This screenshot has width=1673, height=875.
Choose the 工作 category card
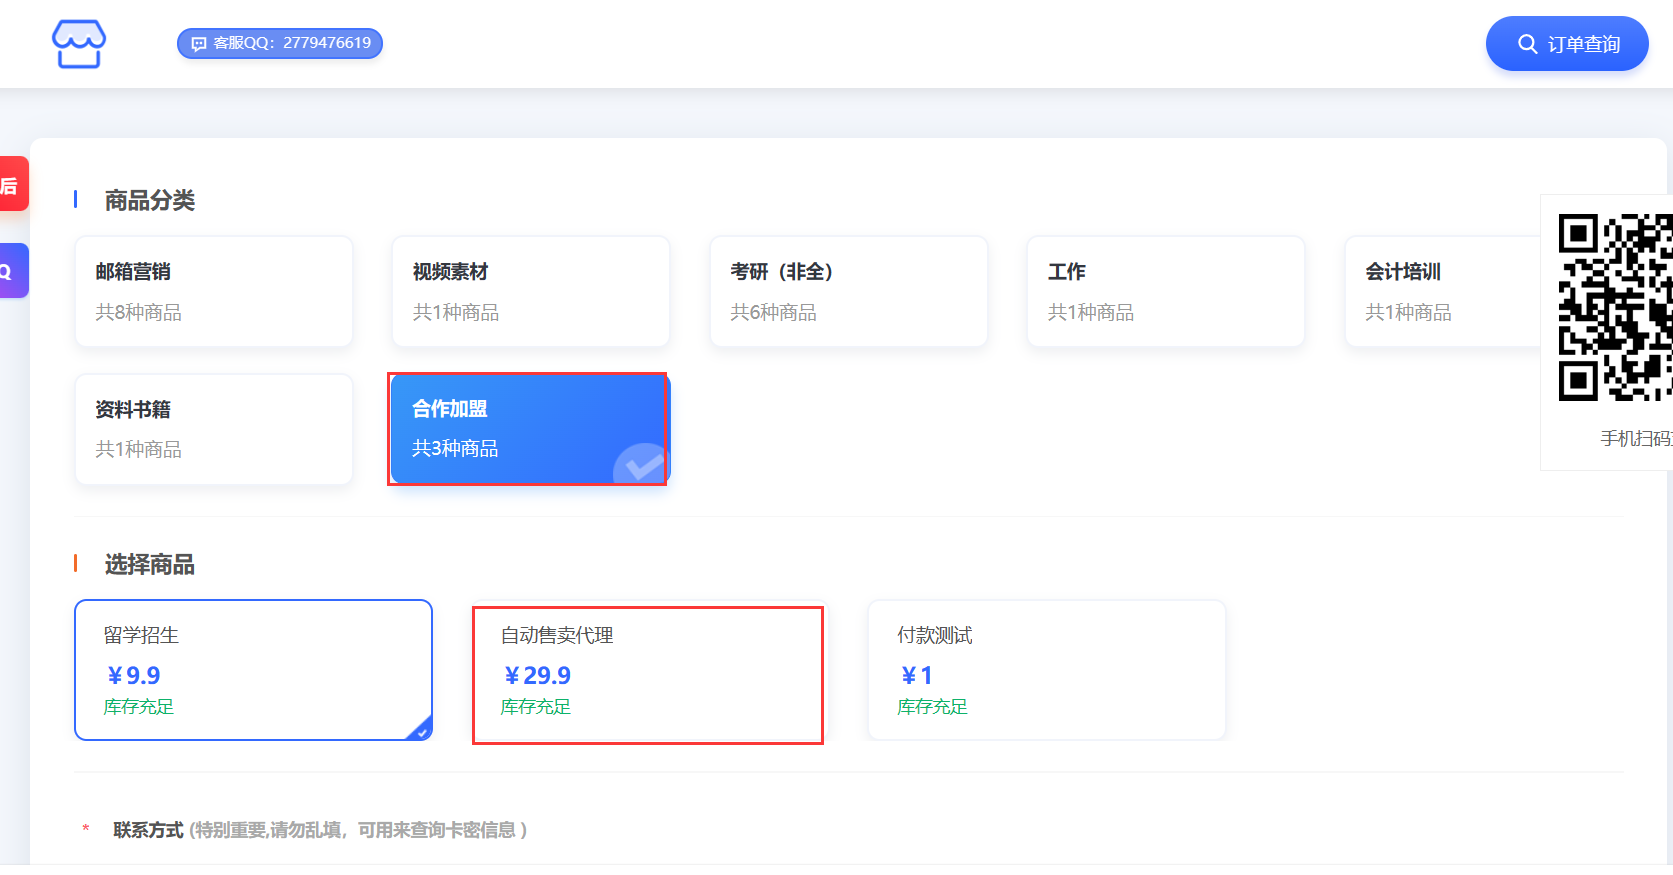1165,291
